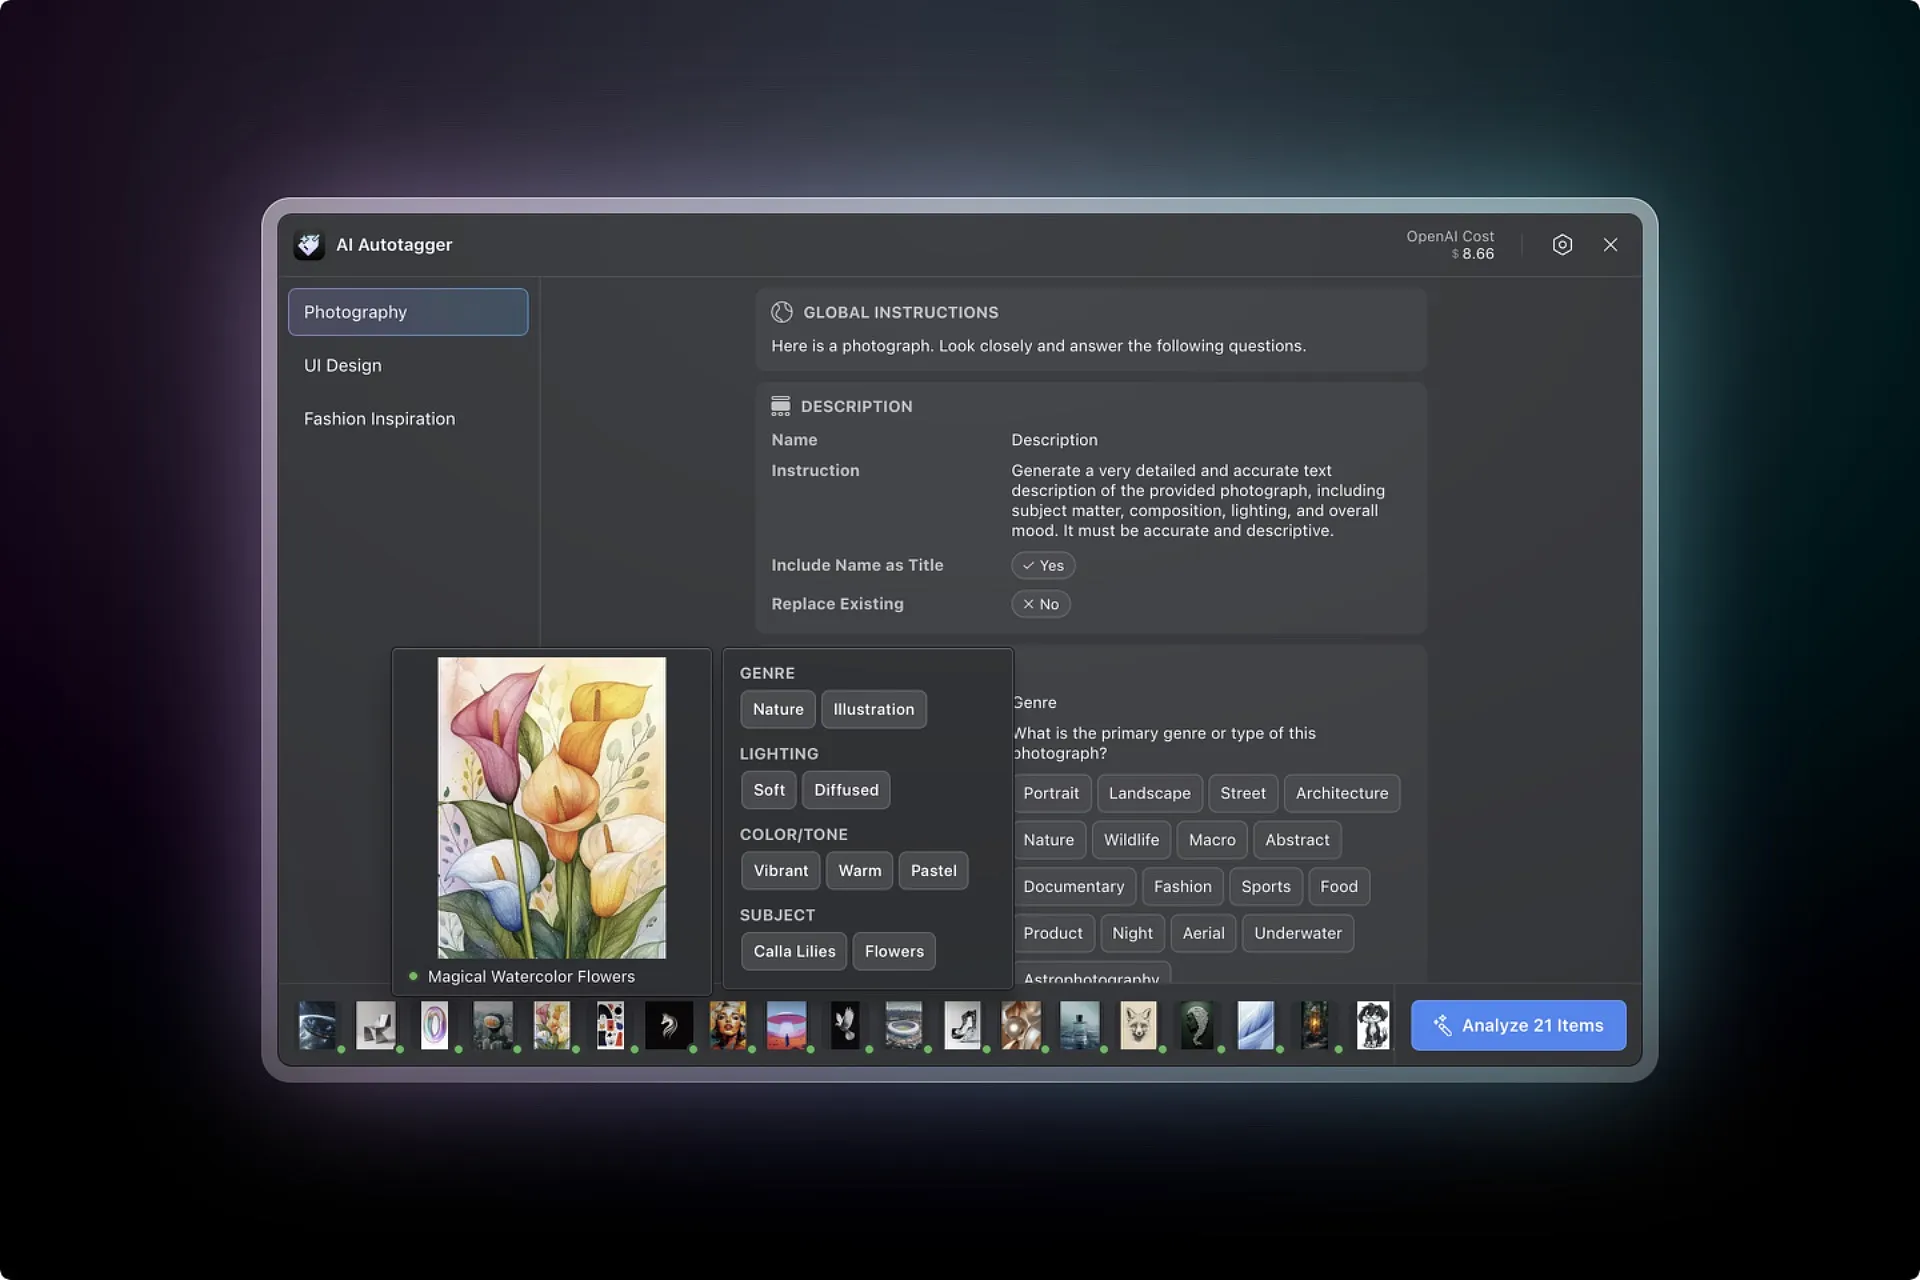1920x1280 pixels.
Task: Toggle Replace Existing No pill
Action: pos(1040,604)
